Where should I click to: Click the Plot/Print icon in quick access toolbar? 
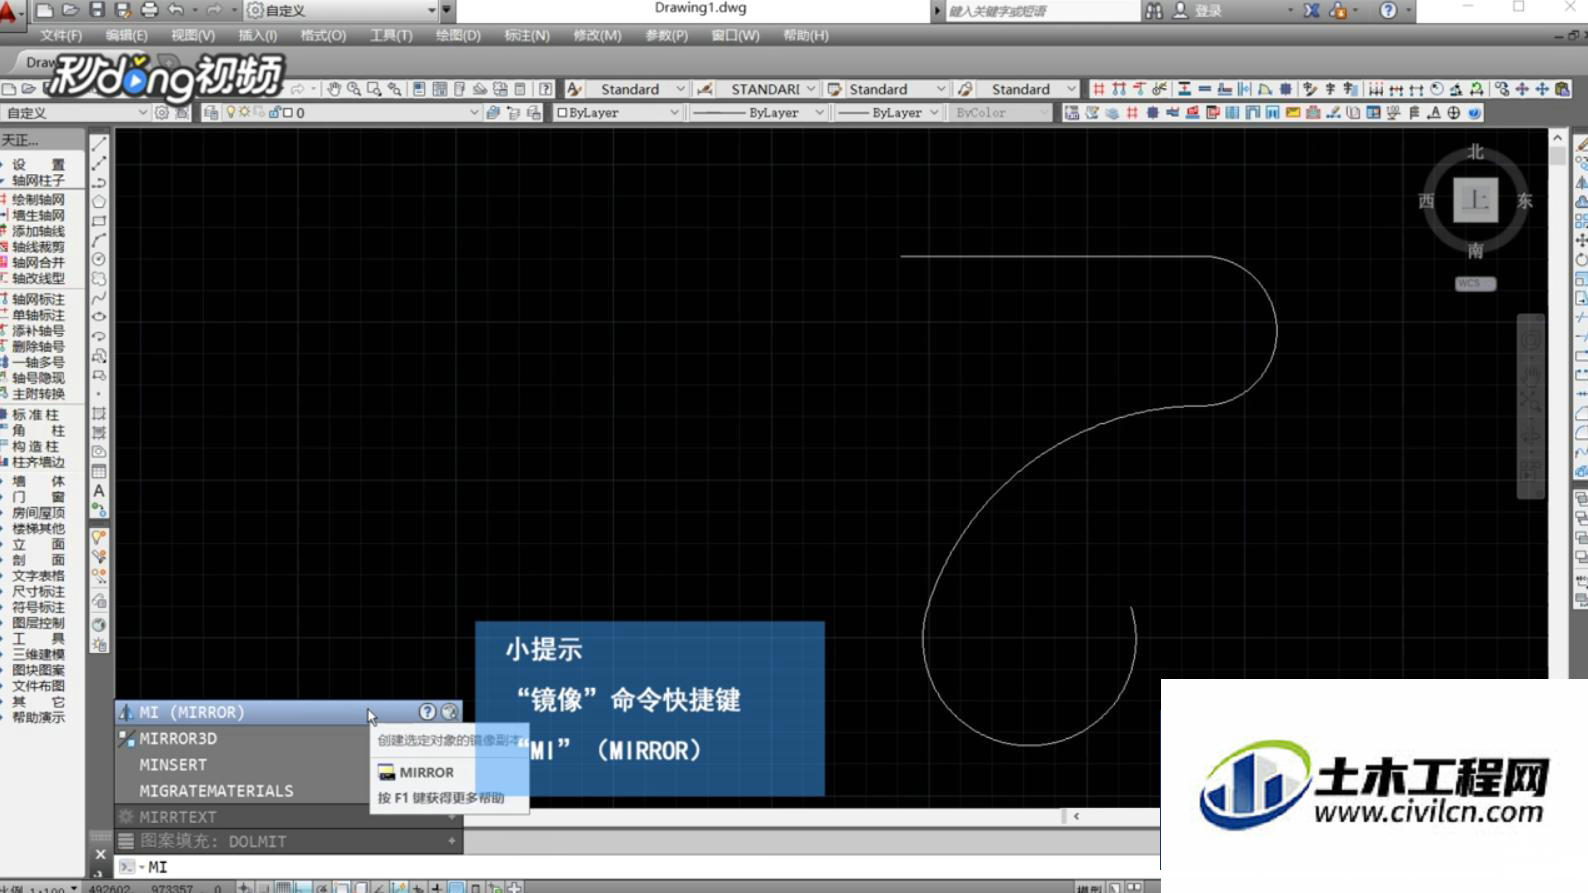pyautogui.click(x=149, y=10)
